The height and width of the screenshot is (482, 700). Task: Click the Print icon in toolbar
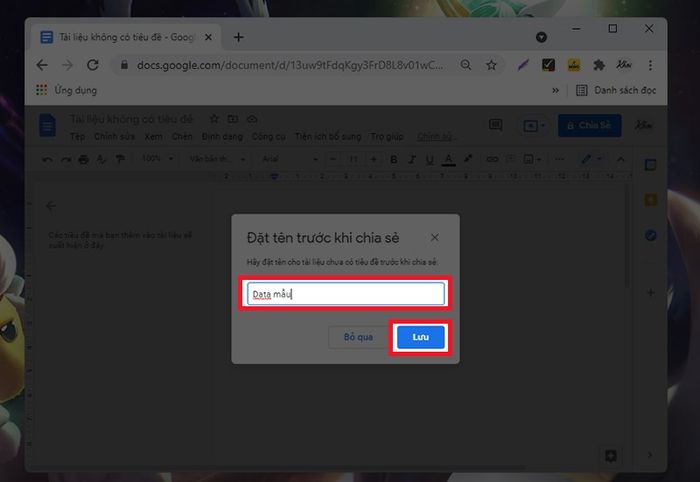pos(83,159)
